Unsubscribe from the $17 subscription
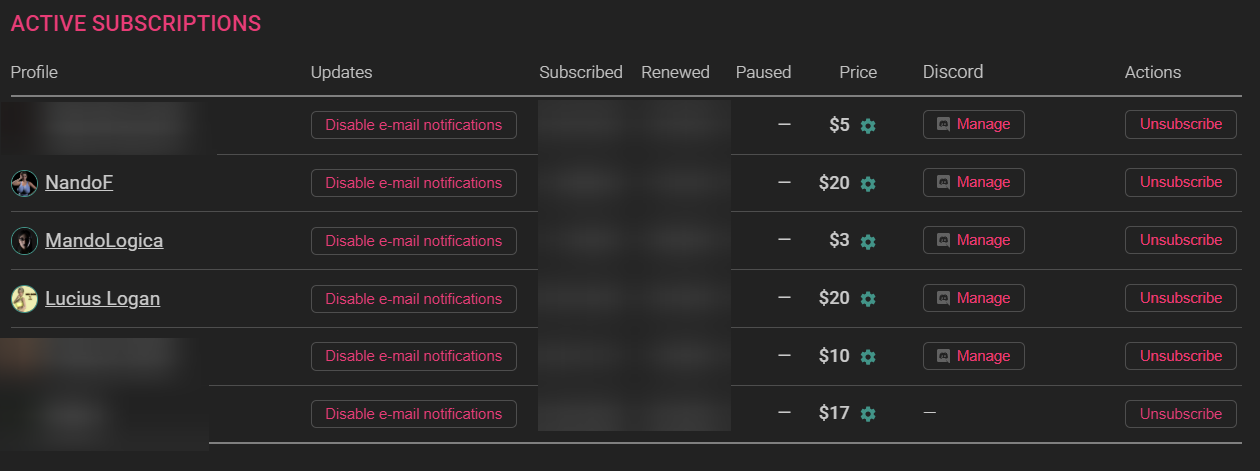1260x471 pixels. pyautogui.click(x=1181, y=414)
